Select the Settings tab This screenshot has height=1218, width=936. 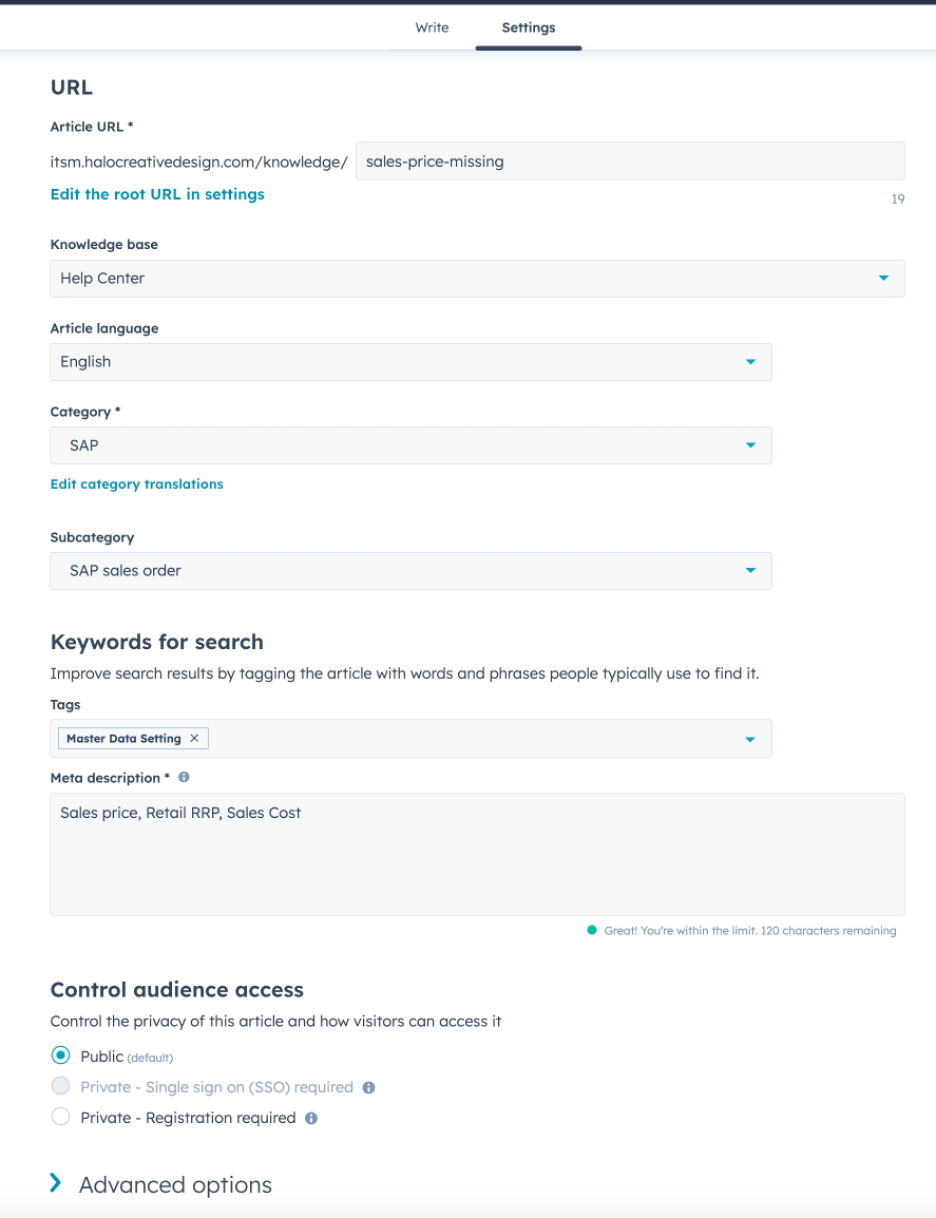coord(528,28)
